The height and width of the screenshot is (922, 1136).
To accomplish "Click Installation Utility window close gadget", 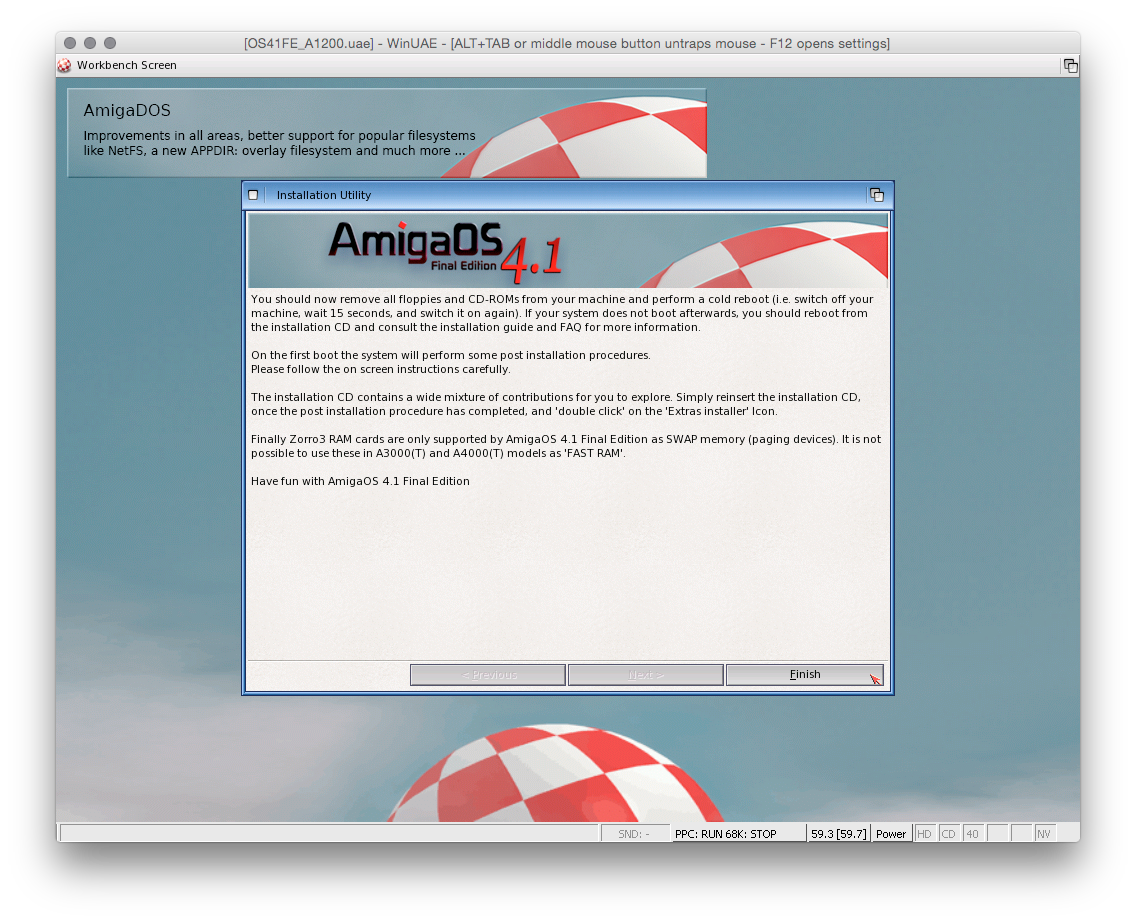I will (x=253, y=195).
